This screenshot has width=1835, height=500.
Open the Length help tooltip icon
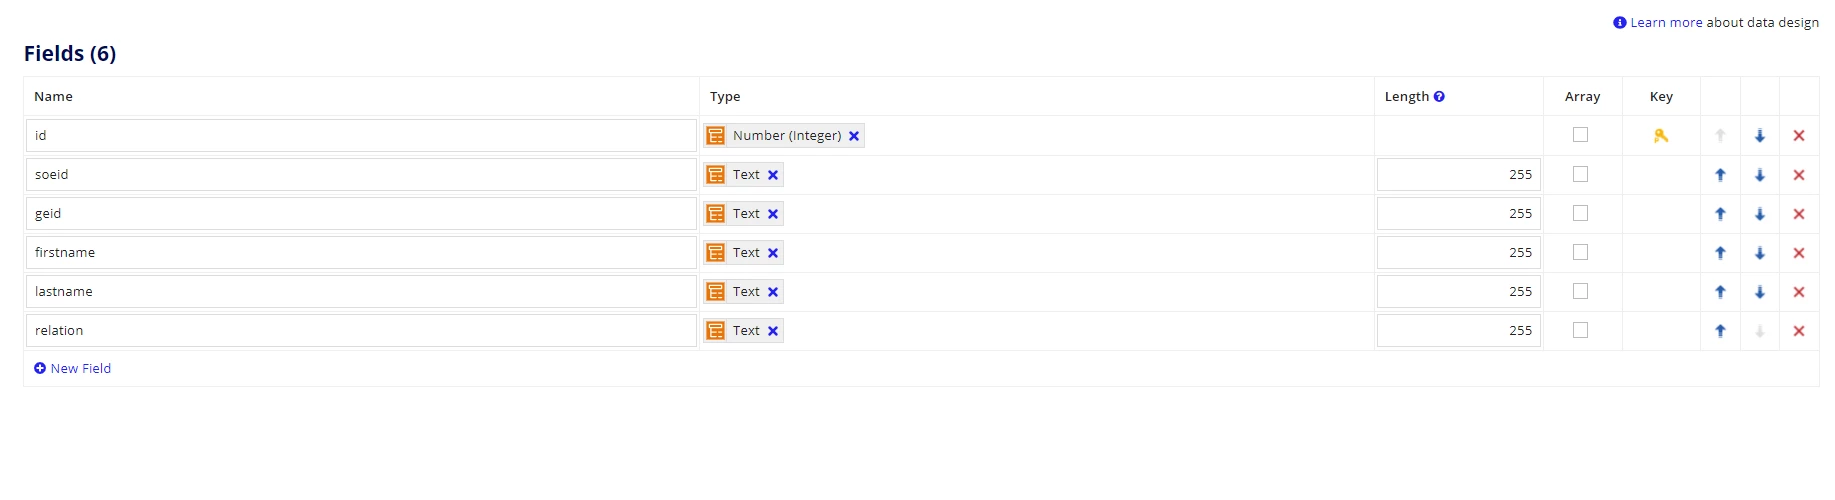point(1439,97)
